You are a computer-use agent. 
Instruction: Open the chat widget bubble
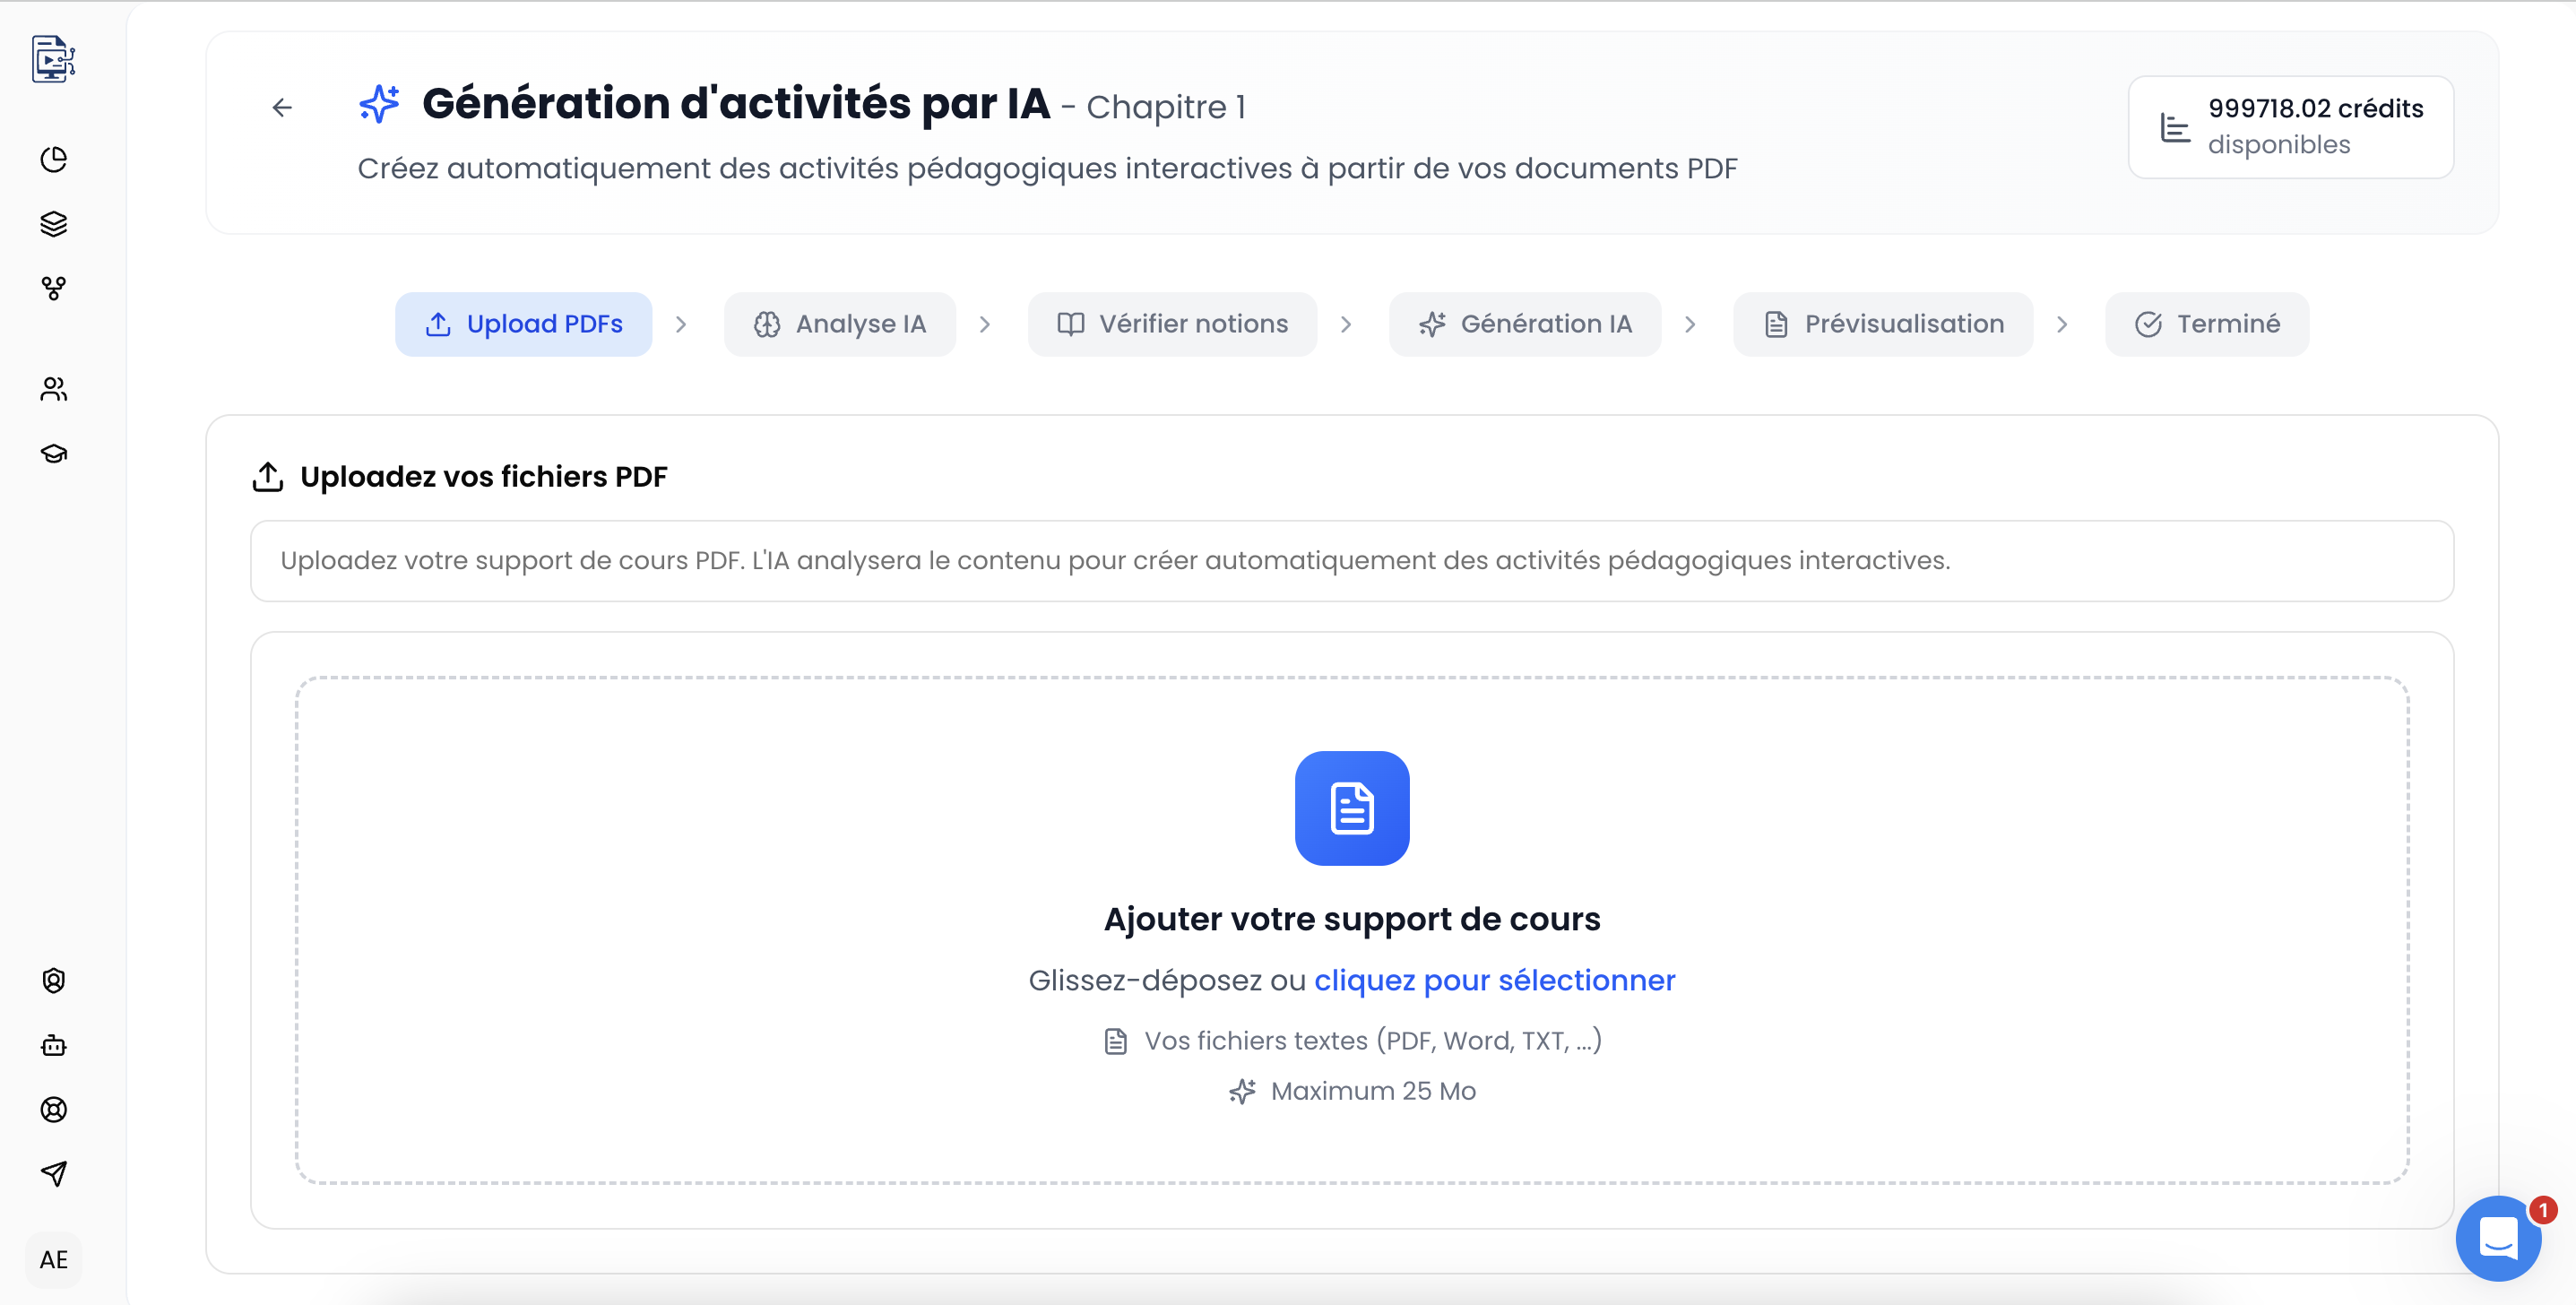coord(2498,1238)
